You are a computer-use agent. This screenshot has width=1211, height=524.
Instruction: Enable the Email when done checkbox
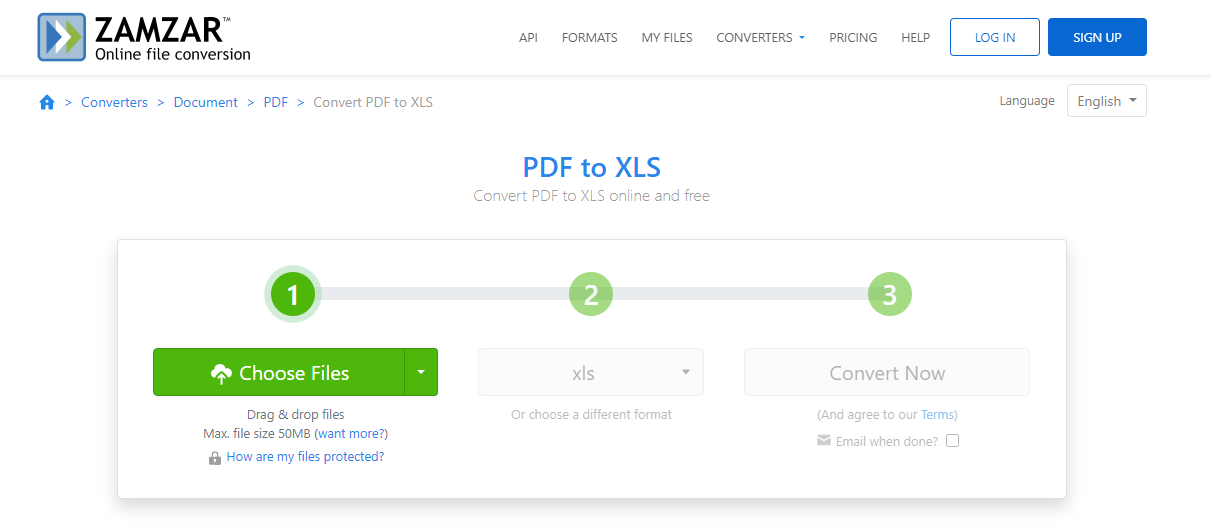click(x=952, y=440)
